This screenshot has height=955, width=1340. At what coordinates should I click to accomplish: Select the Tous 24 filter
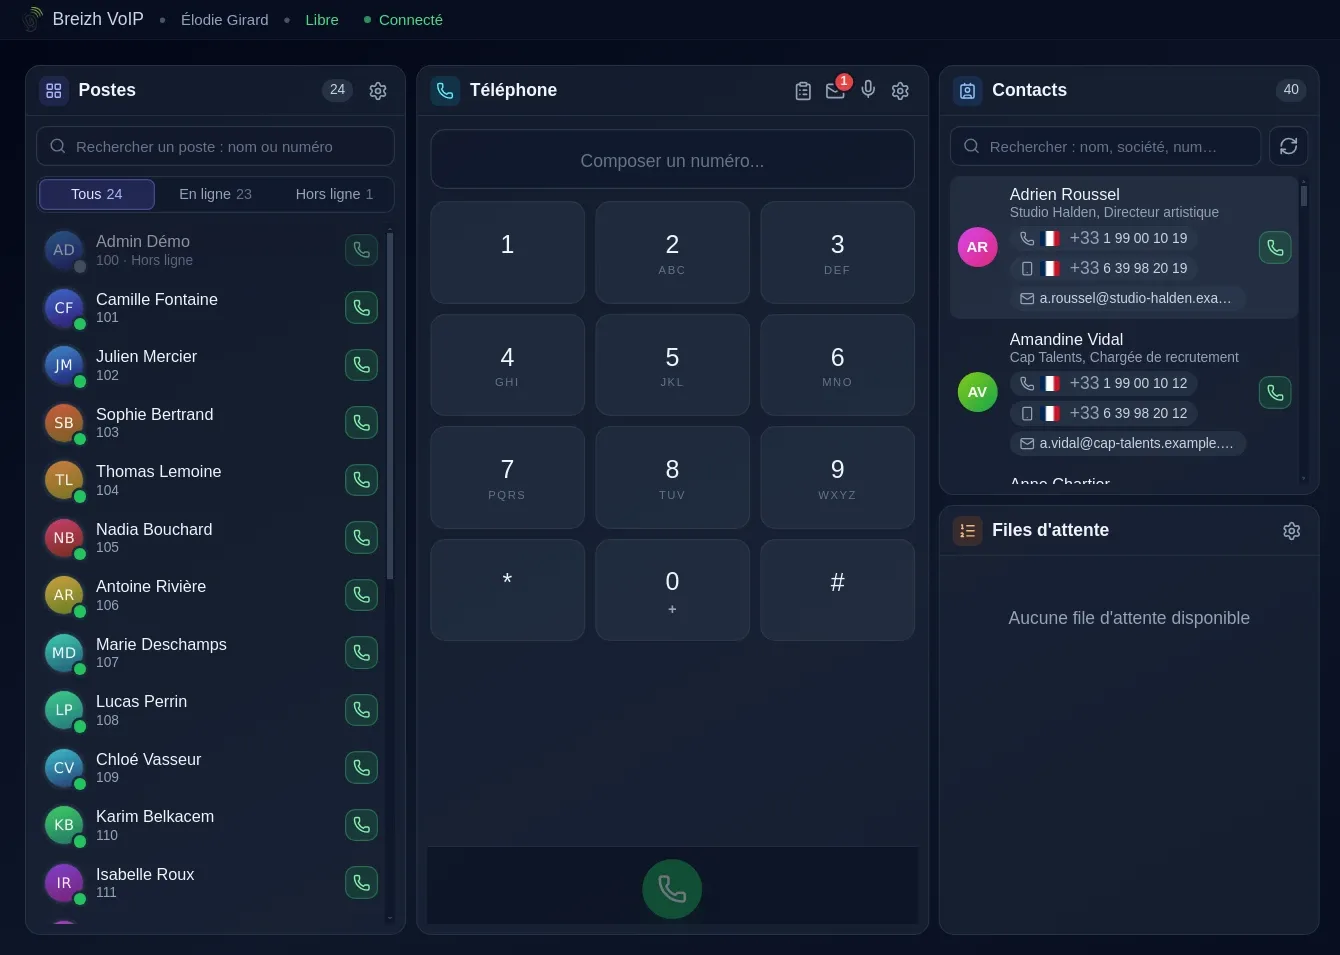[x=97, y=194]
